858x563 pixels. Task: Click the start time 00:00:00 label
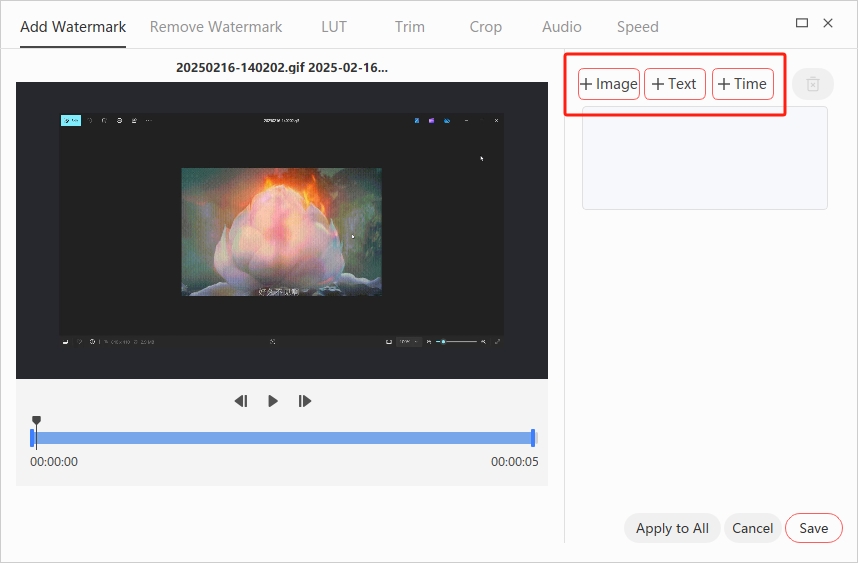54,462
